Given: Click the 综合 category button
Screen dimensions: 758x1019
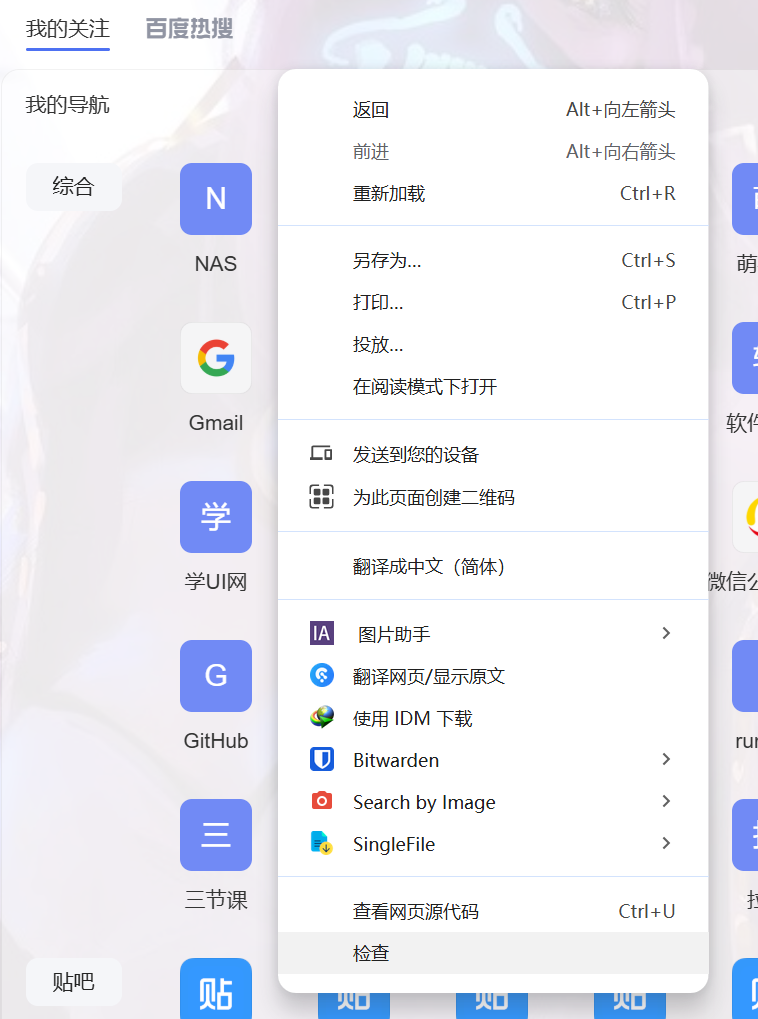Looking at the screenshot, I should coord(73,186).
